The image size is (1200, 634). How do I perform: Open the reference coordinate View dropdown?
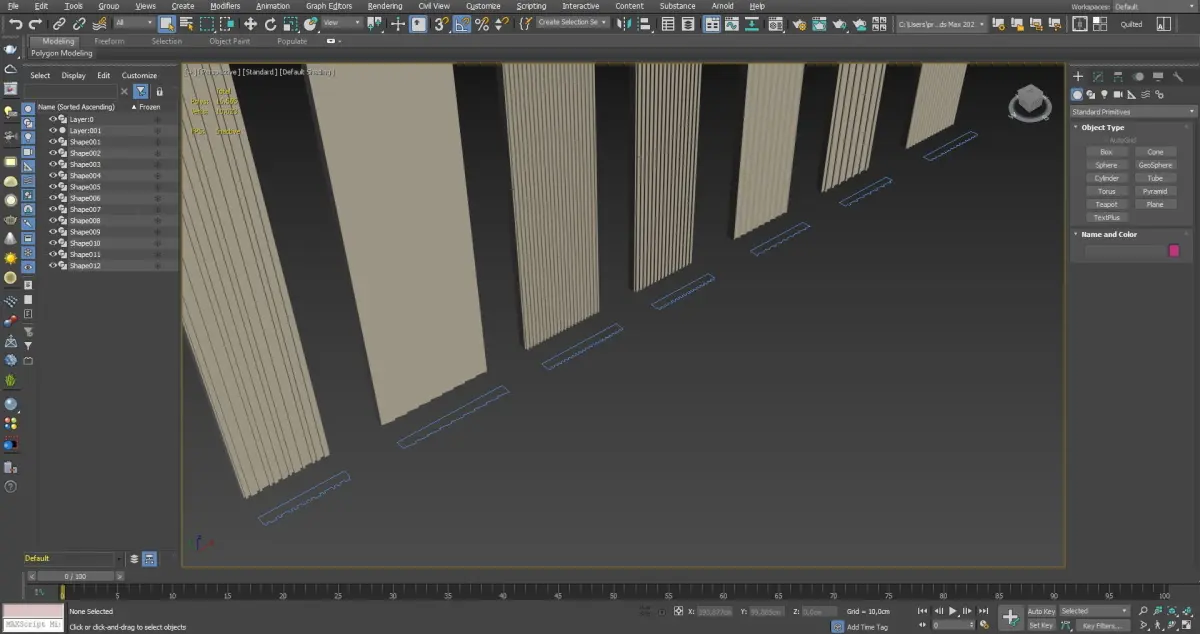click(343, 22)
